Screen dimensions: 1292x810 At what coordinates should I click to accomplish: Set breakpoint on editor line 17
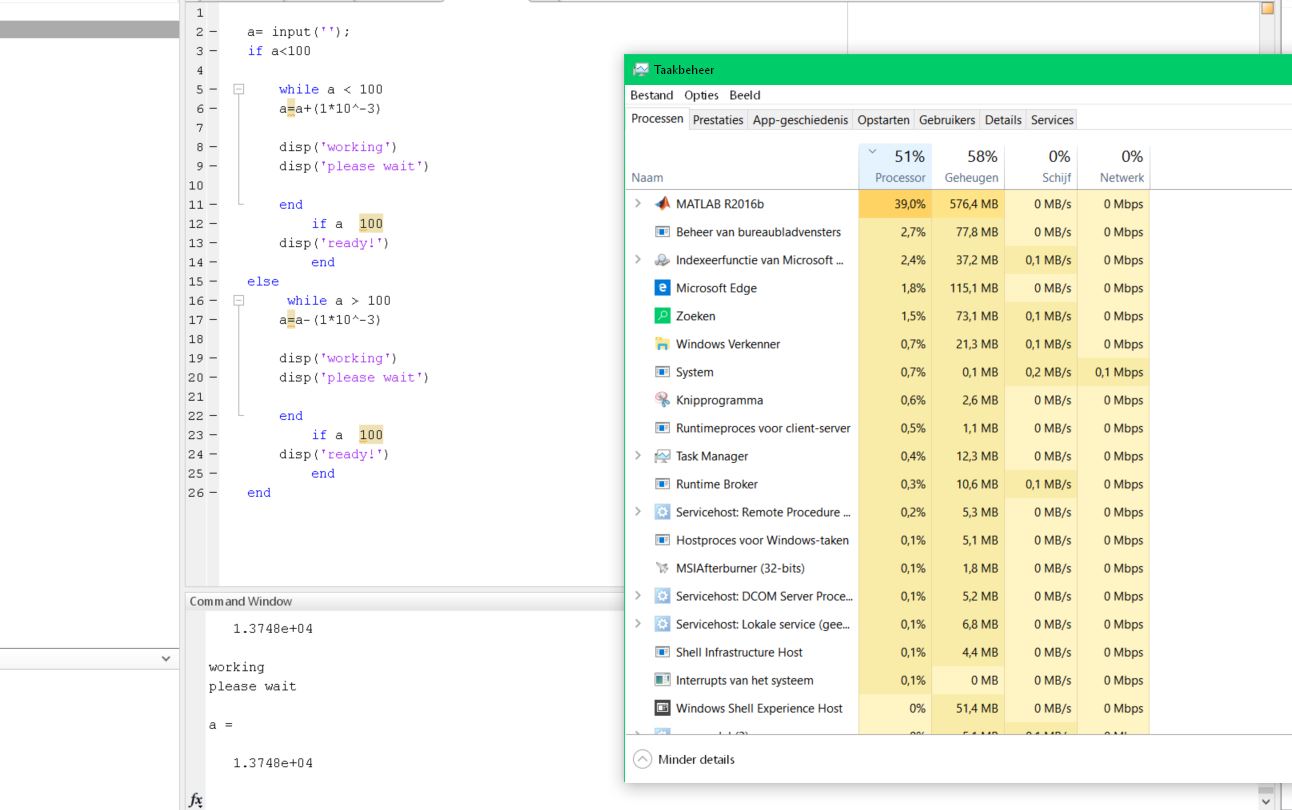click(x=213, y=320)
